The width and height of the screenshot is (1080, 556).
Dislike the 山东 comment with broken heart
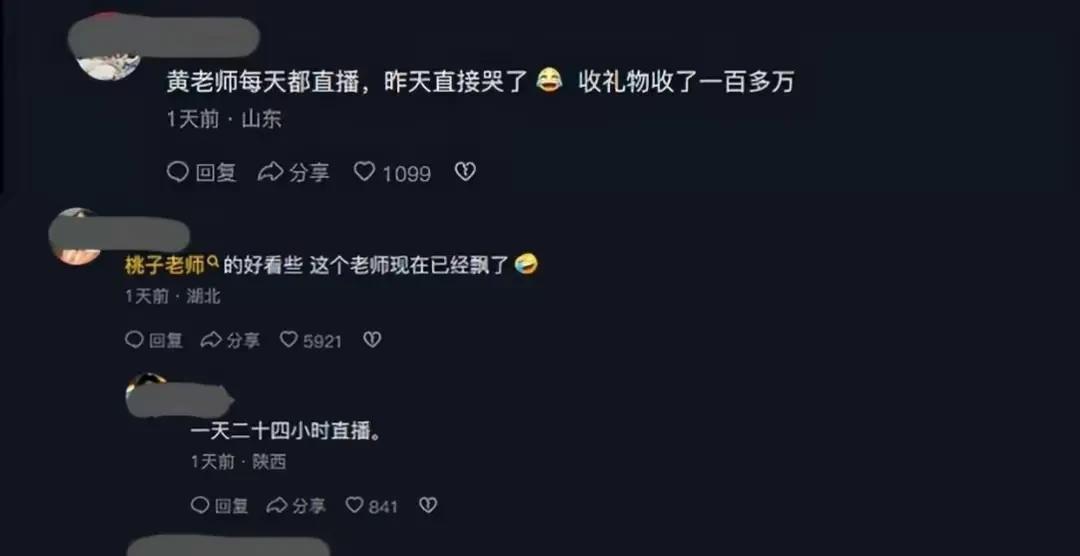(465, 172)
